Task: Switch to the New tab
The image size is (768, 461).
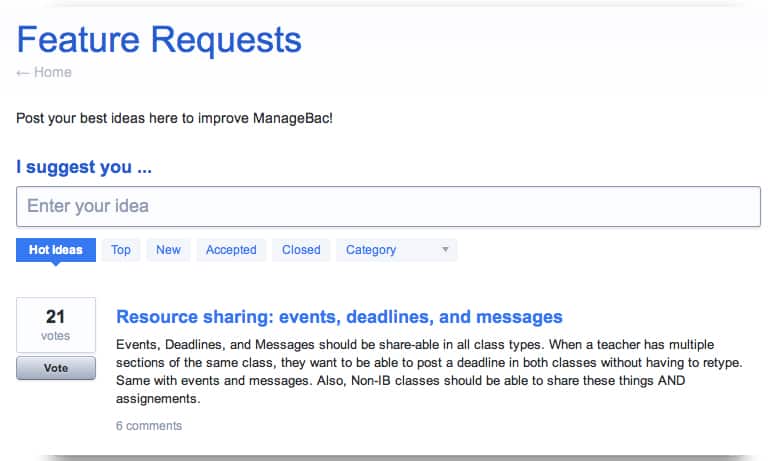Action: 168,250
